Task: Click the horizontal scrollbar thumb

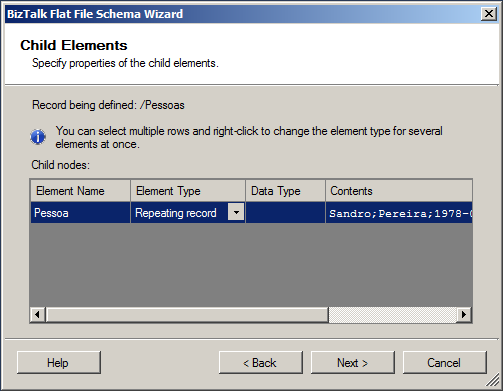Action: coord(187,315)
